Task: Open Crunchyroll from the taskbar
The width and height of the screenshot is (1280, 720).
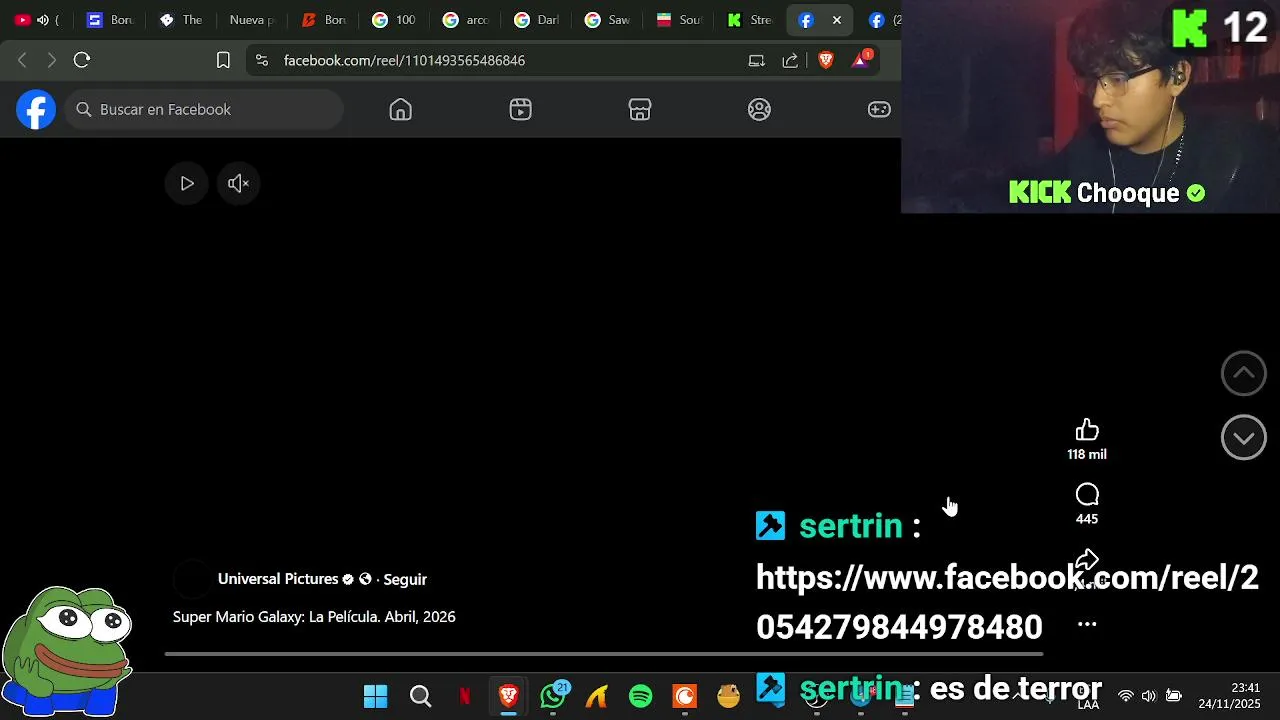Action: [x=685, y=696]
